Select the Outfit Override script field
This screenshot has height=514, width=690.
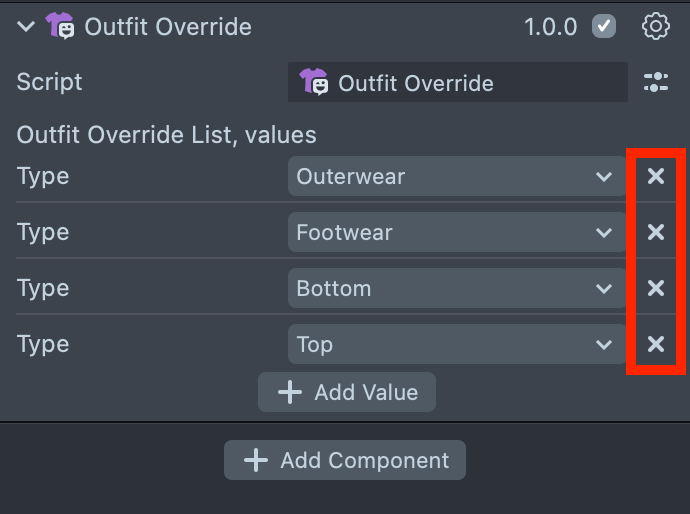pyautogui.click(x=458, y=83)
